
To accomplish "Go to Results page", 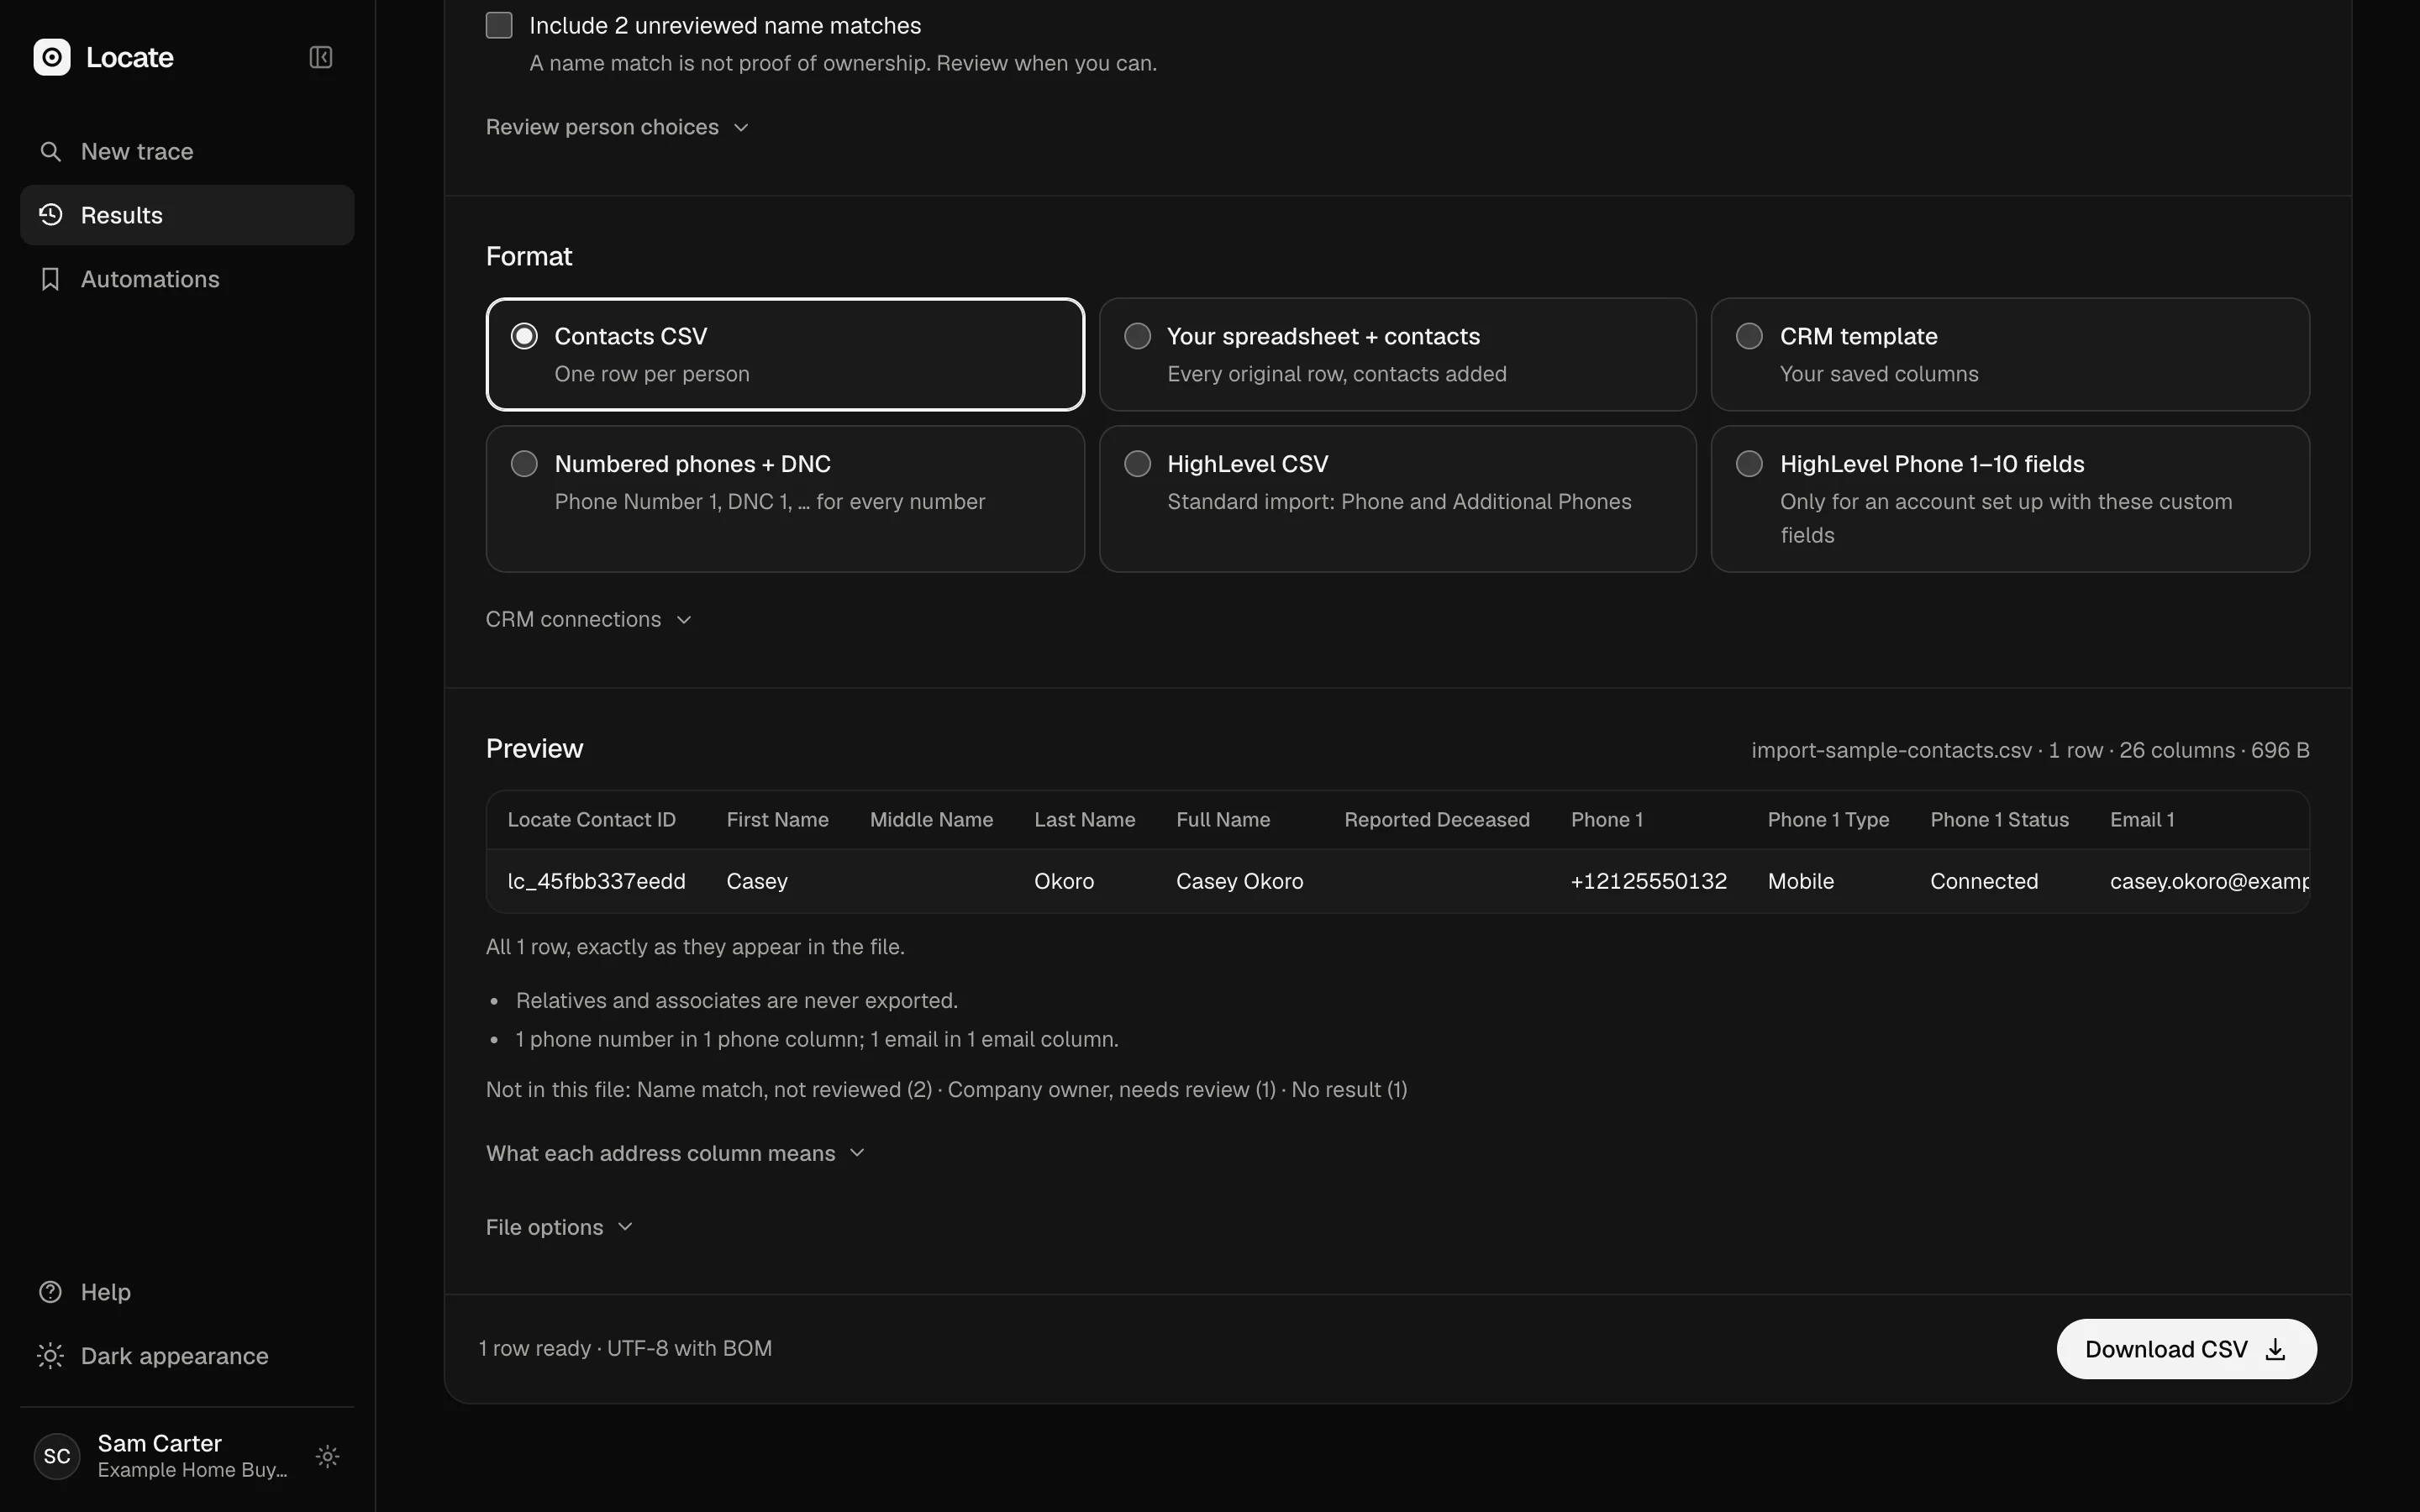I will [x=187, y=215].
